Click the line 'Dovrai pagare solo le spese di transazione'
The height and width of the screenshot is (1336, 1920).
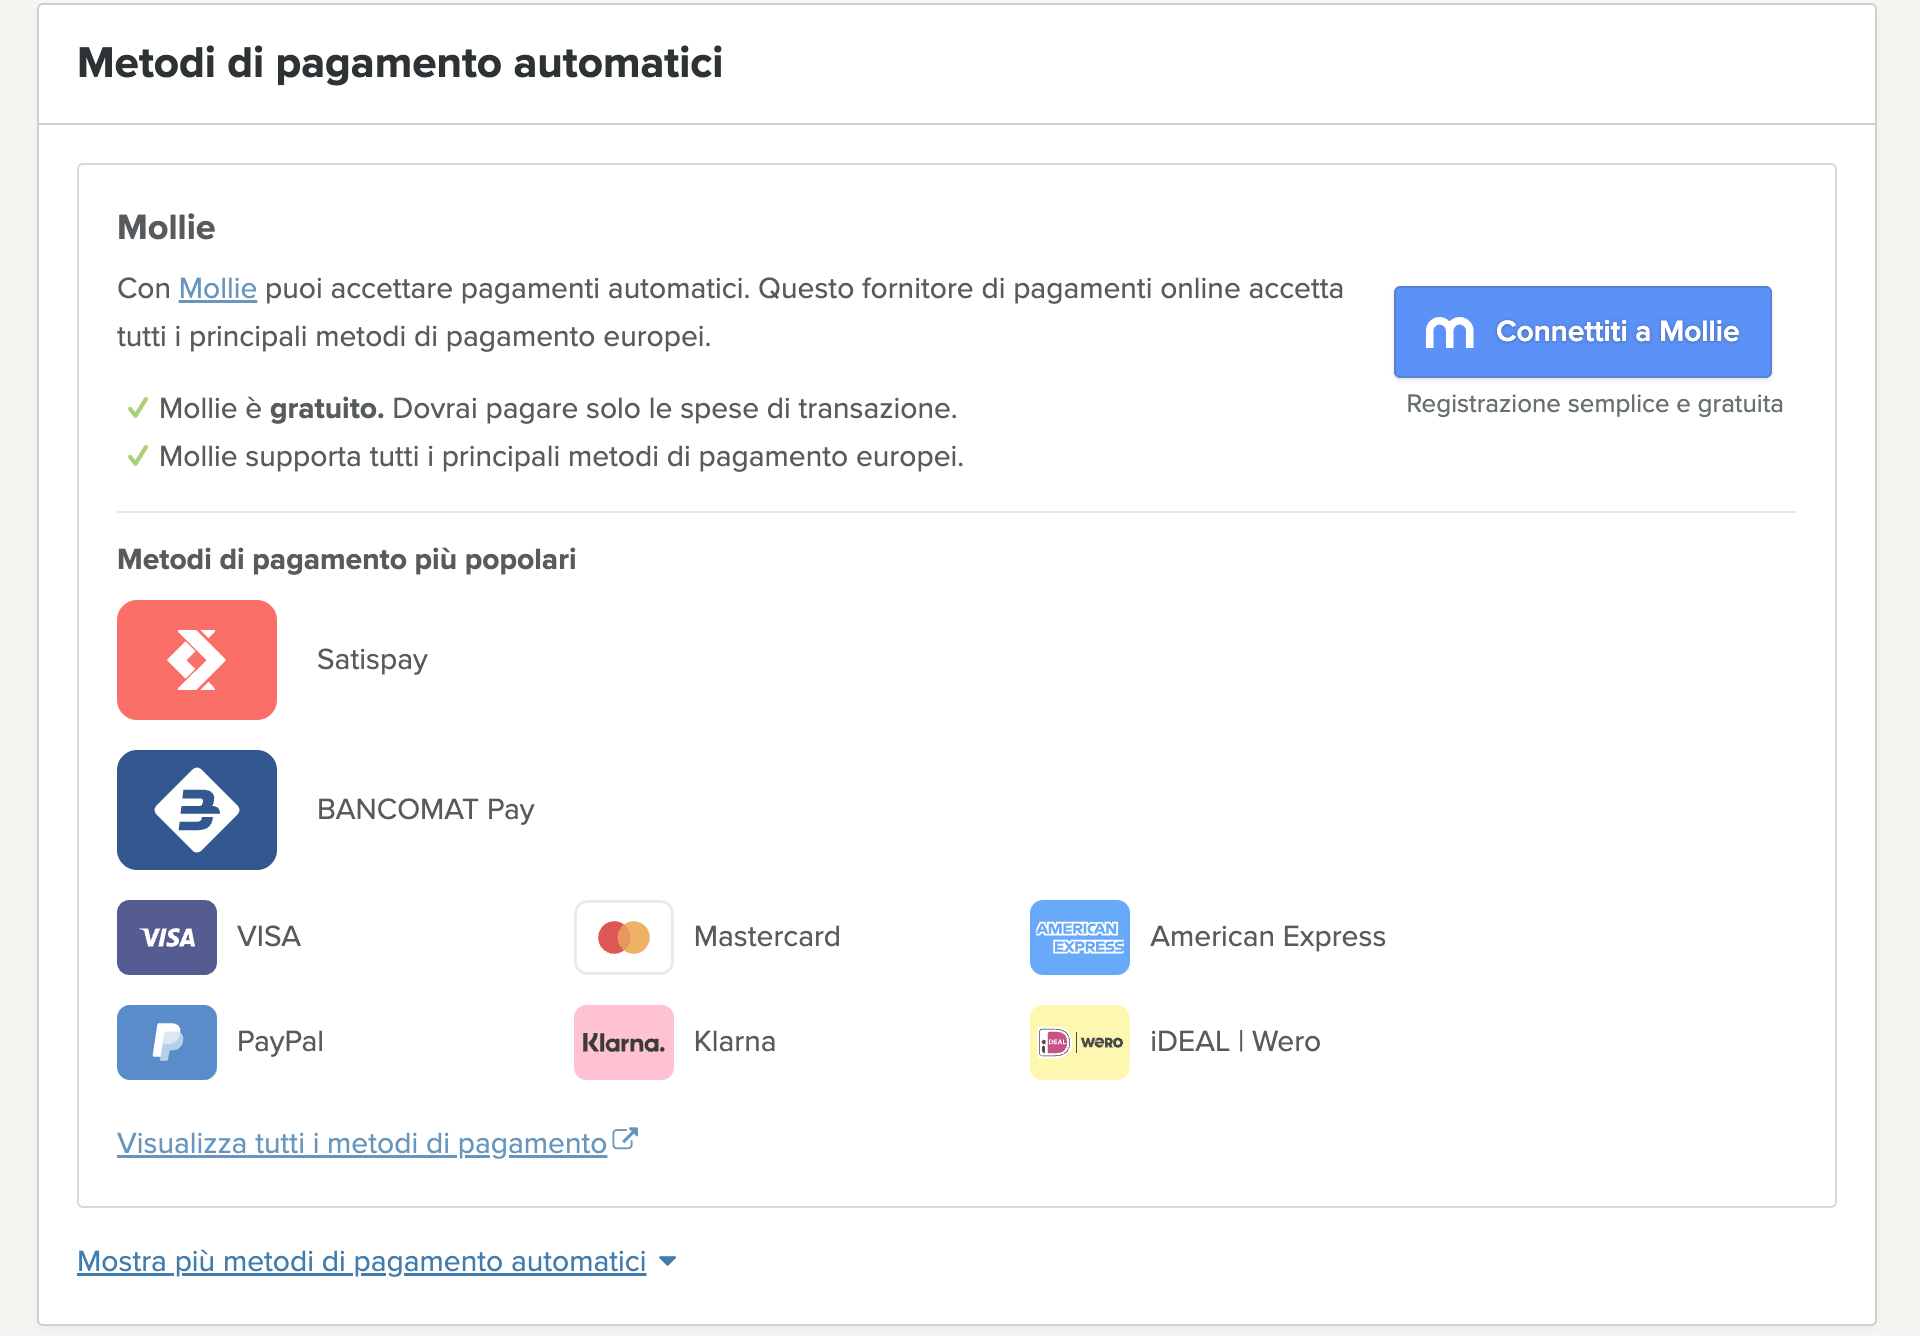click(x=675, y=408)
